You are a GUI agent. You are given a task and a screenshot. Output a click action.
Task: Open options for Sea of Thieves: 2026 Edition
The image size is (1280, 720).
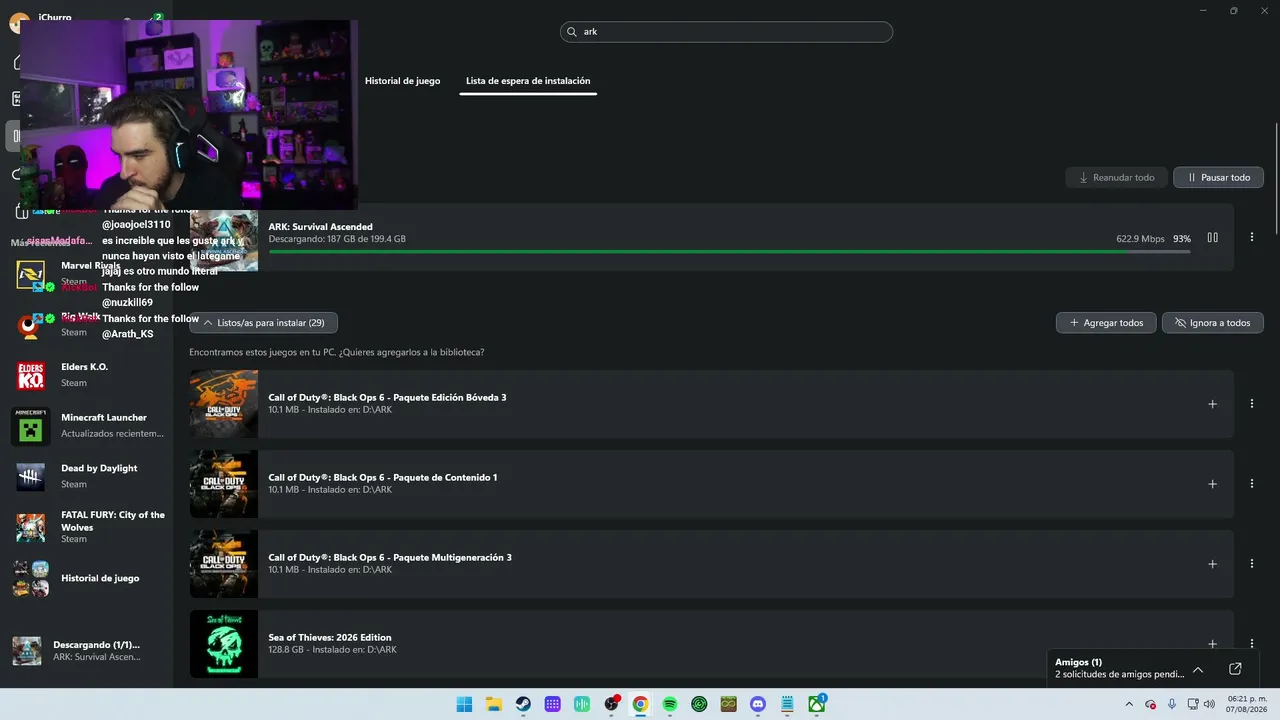pyautogui.click(x=1252, y=644)
